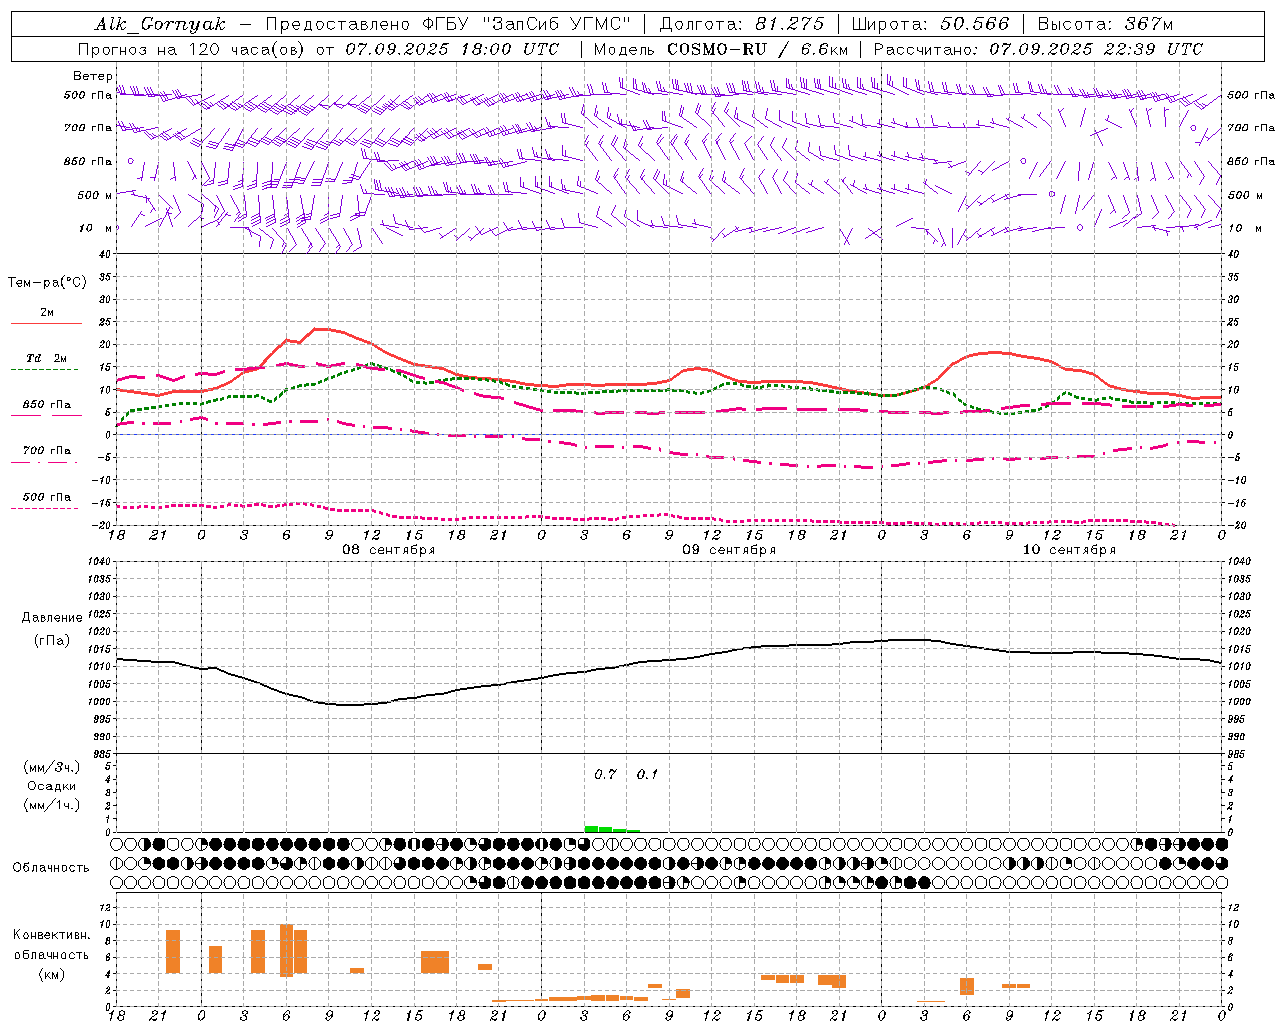Select the 0.1 precipitation amount value
The image size is (1280, 1024).
pos(647,775)
